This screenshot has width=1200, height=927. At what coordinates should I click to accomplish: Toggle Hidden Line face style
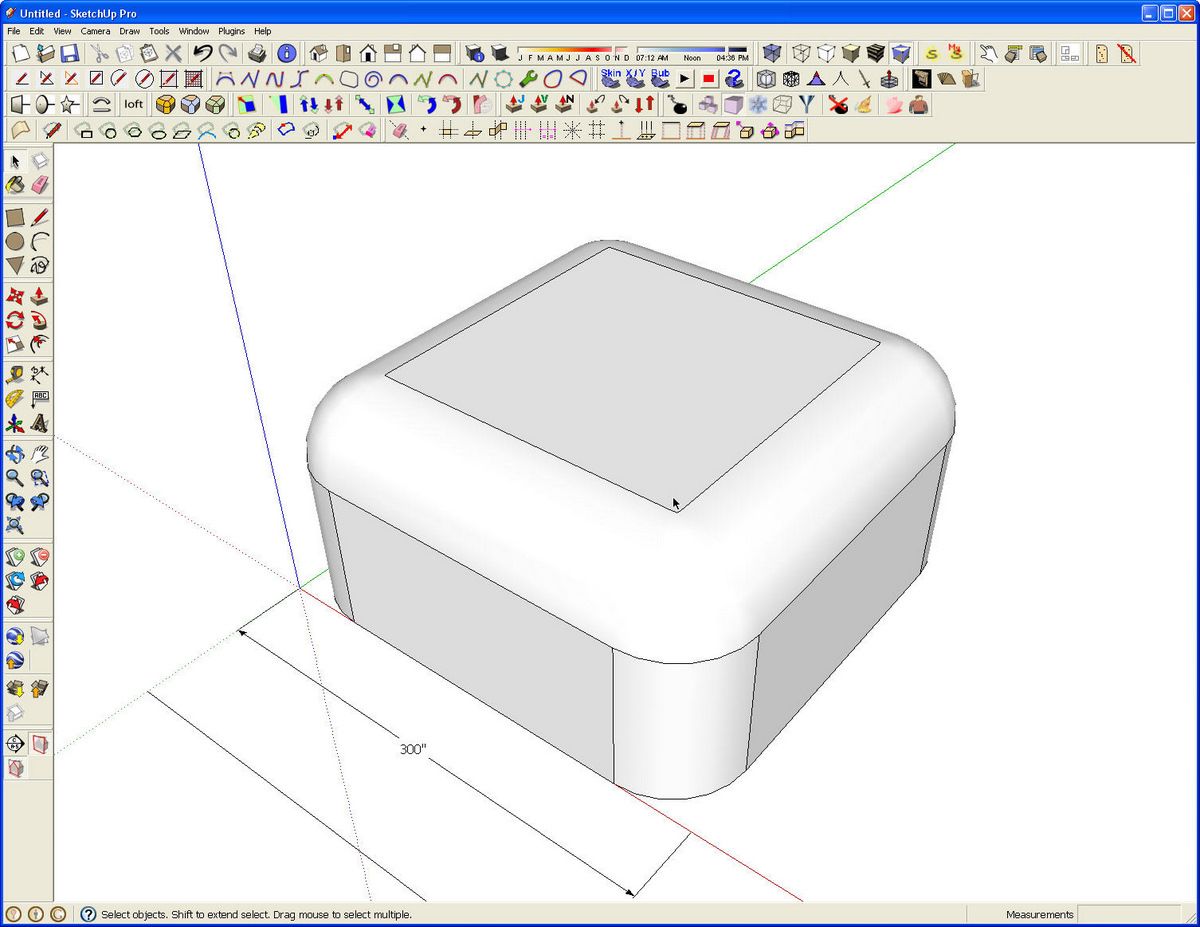coord(826,53)
